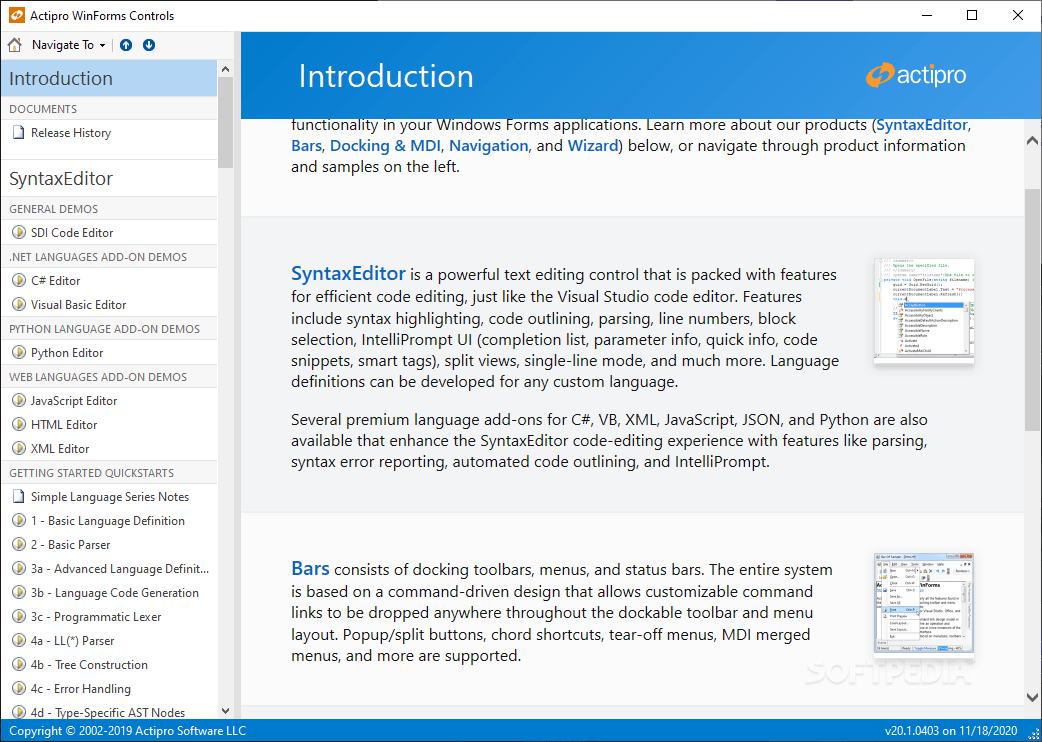Click the play icon beside 4d - Type-Specific AST Nodes
This screenshot has height=742, width=1042.
19,712
